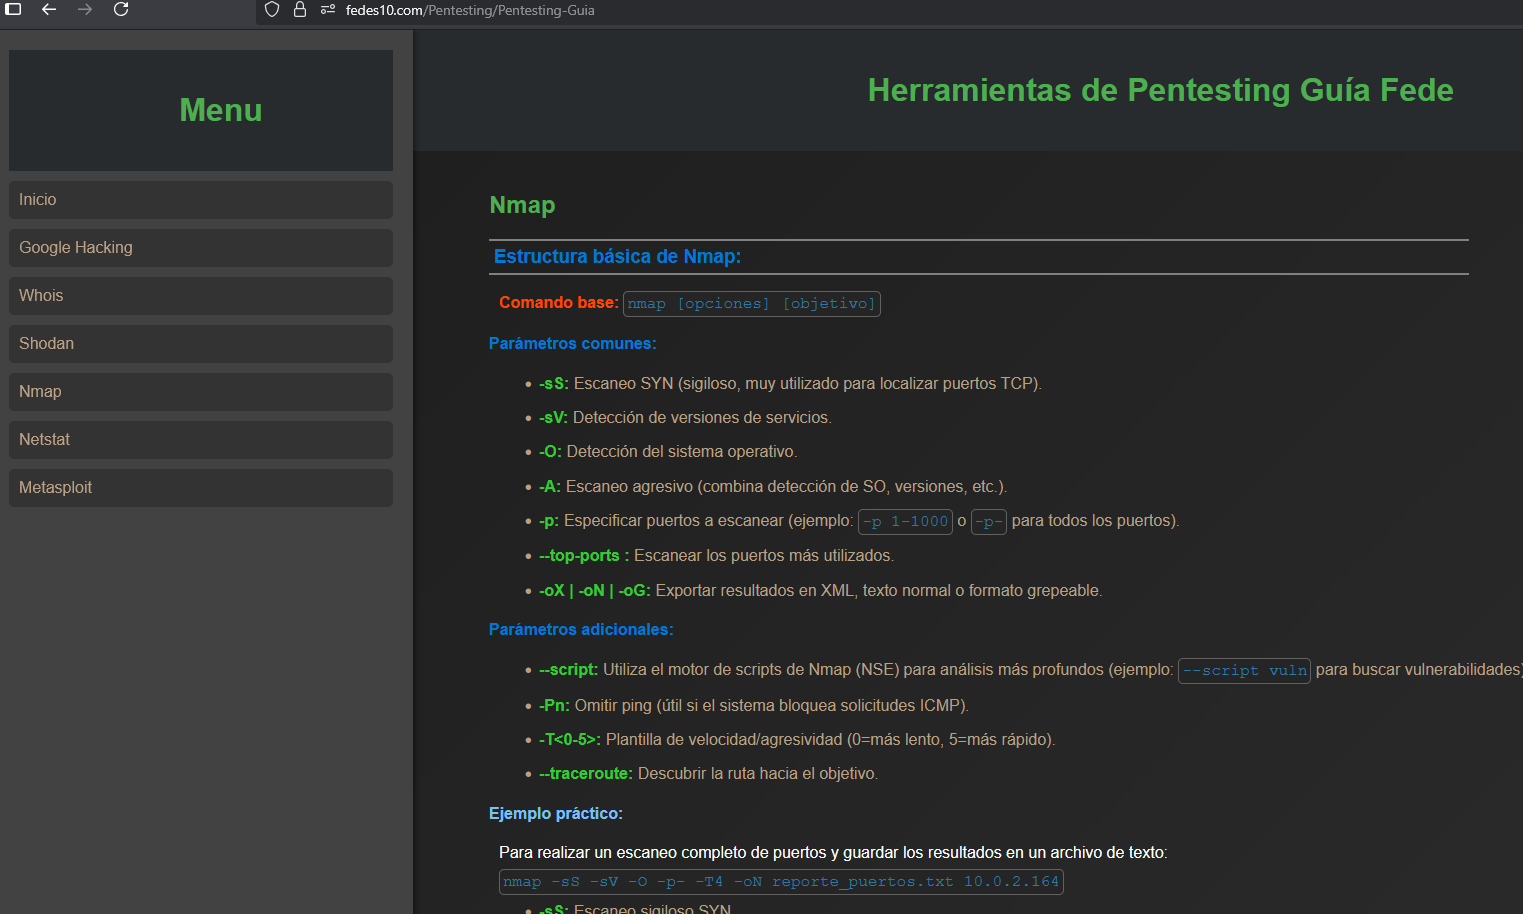Click the Estructura básica de Nmap heading
Image resolution: width=1523 pixels, height=914 pixels.
(617, 256)
